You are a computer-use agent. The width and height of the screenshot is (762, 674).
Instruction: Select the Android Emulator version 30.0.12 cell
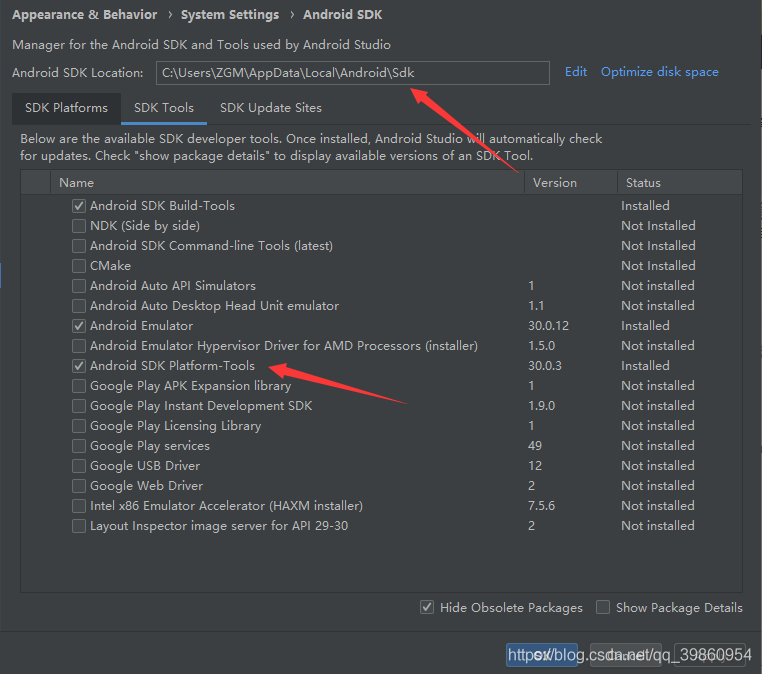[548, 326]
